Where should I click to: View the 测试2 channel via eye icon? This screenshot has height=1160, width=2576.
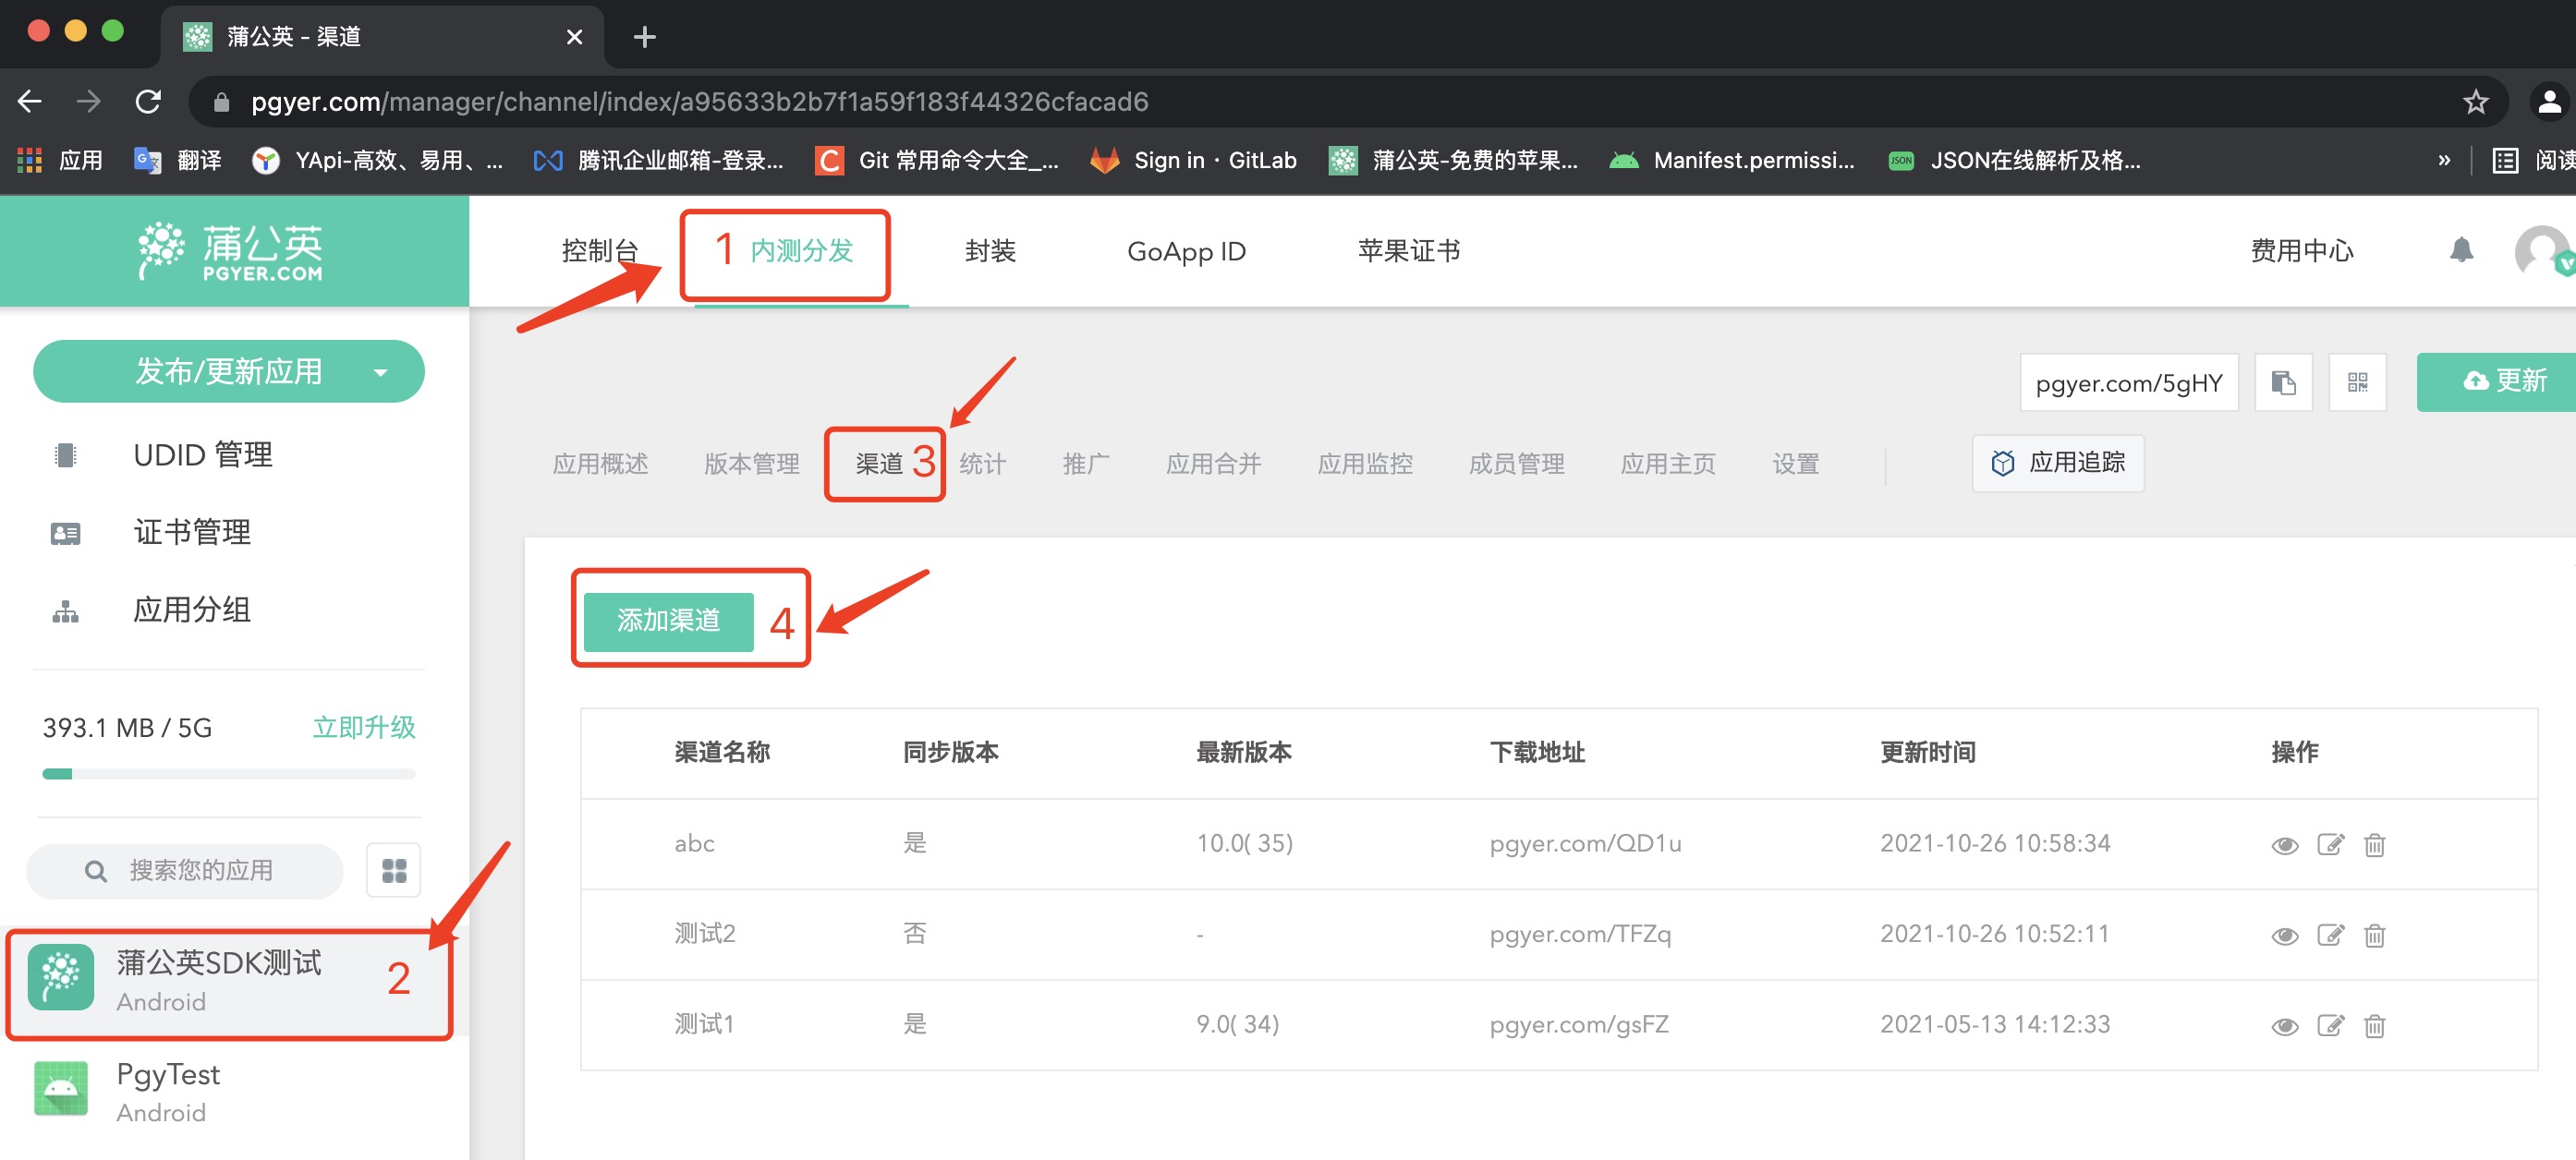pyautogui.click(x=2284, y=935)
